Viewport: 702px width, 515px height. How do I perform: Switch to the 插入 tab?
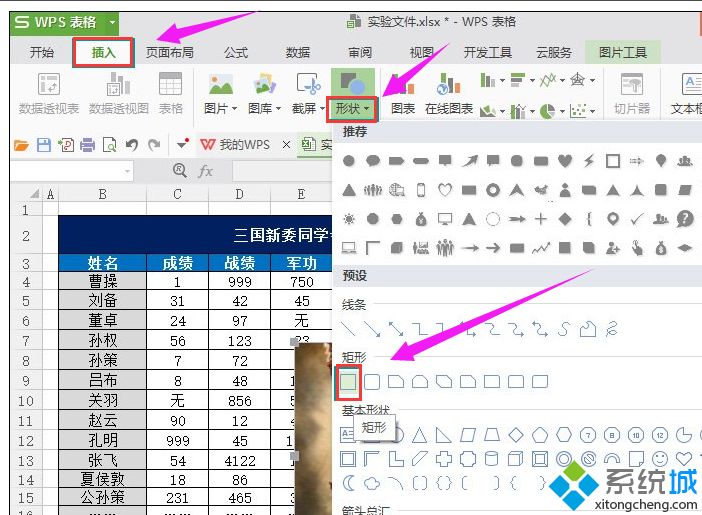pyautogui.click(x=103, y=52)
